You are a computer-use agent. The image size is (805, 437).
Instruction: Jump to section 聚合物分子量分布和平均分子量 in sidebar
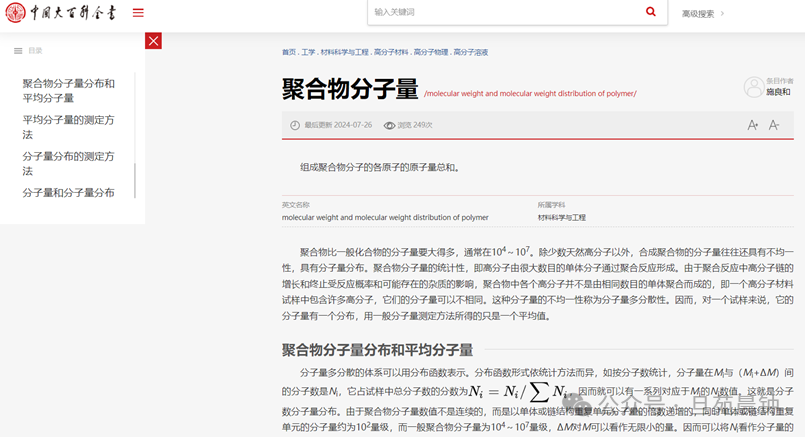click(x=68, y=90)
